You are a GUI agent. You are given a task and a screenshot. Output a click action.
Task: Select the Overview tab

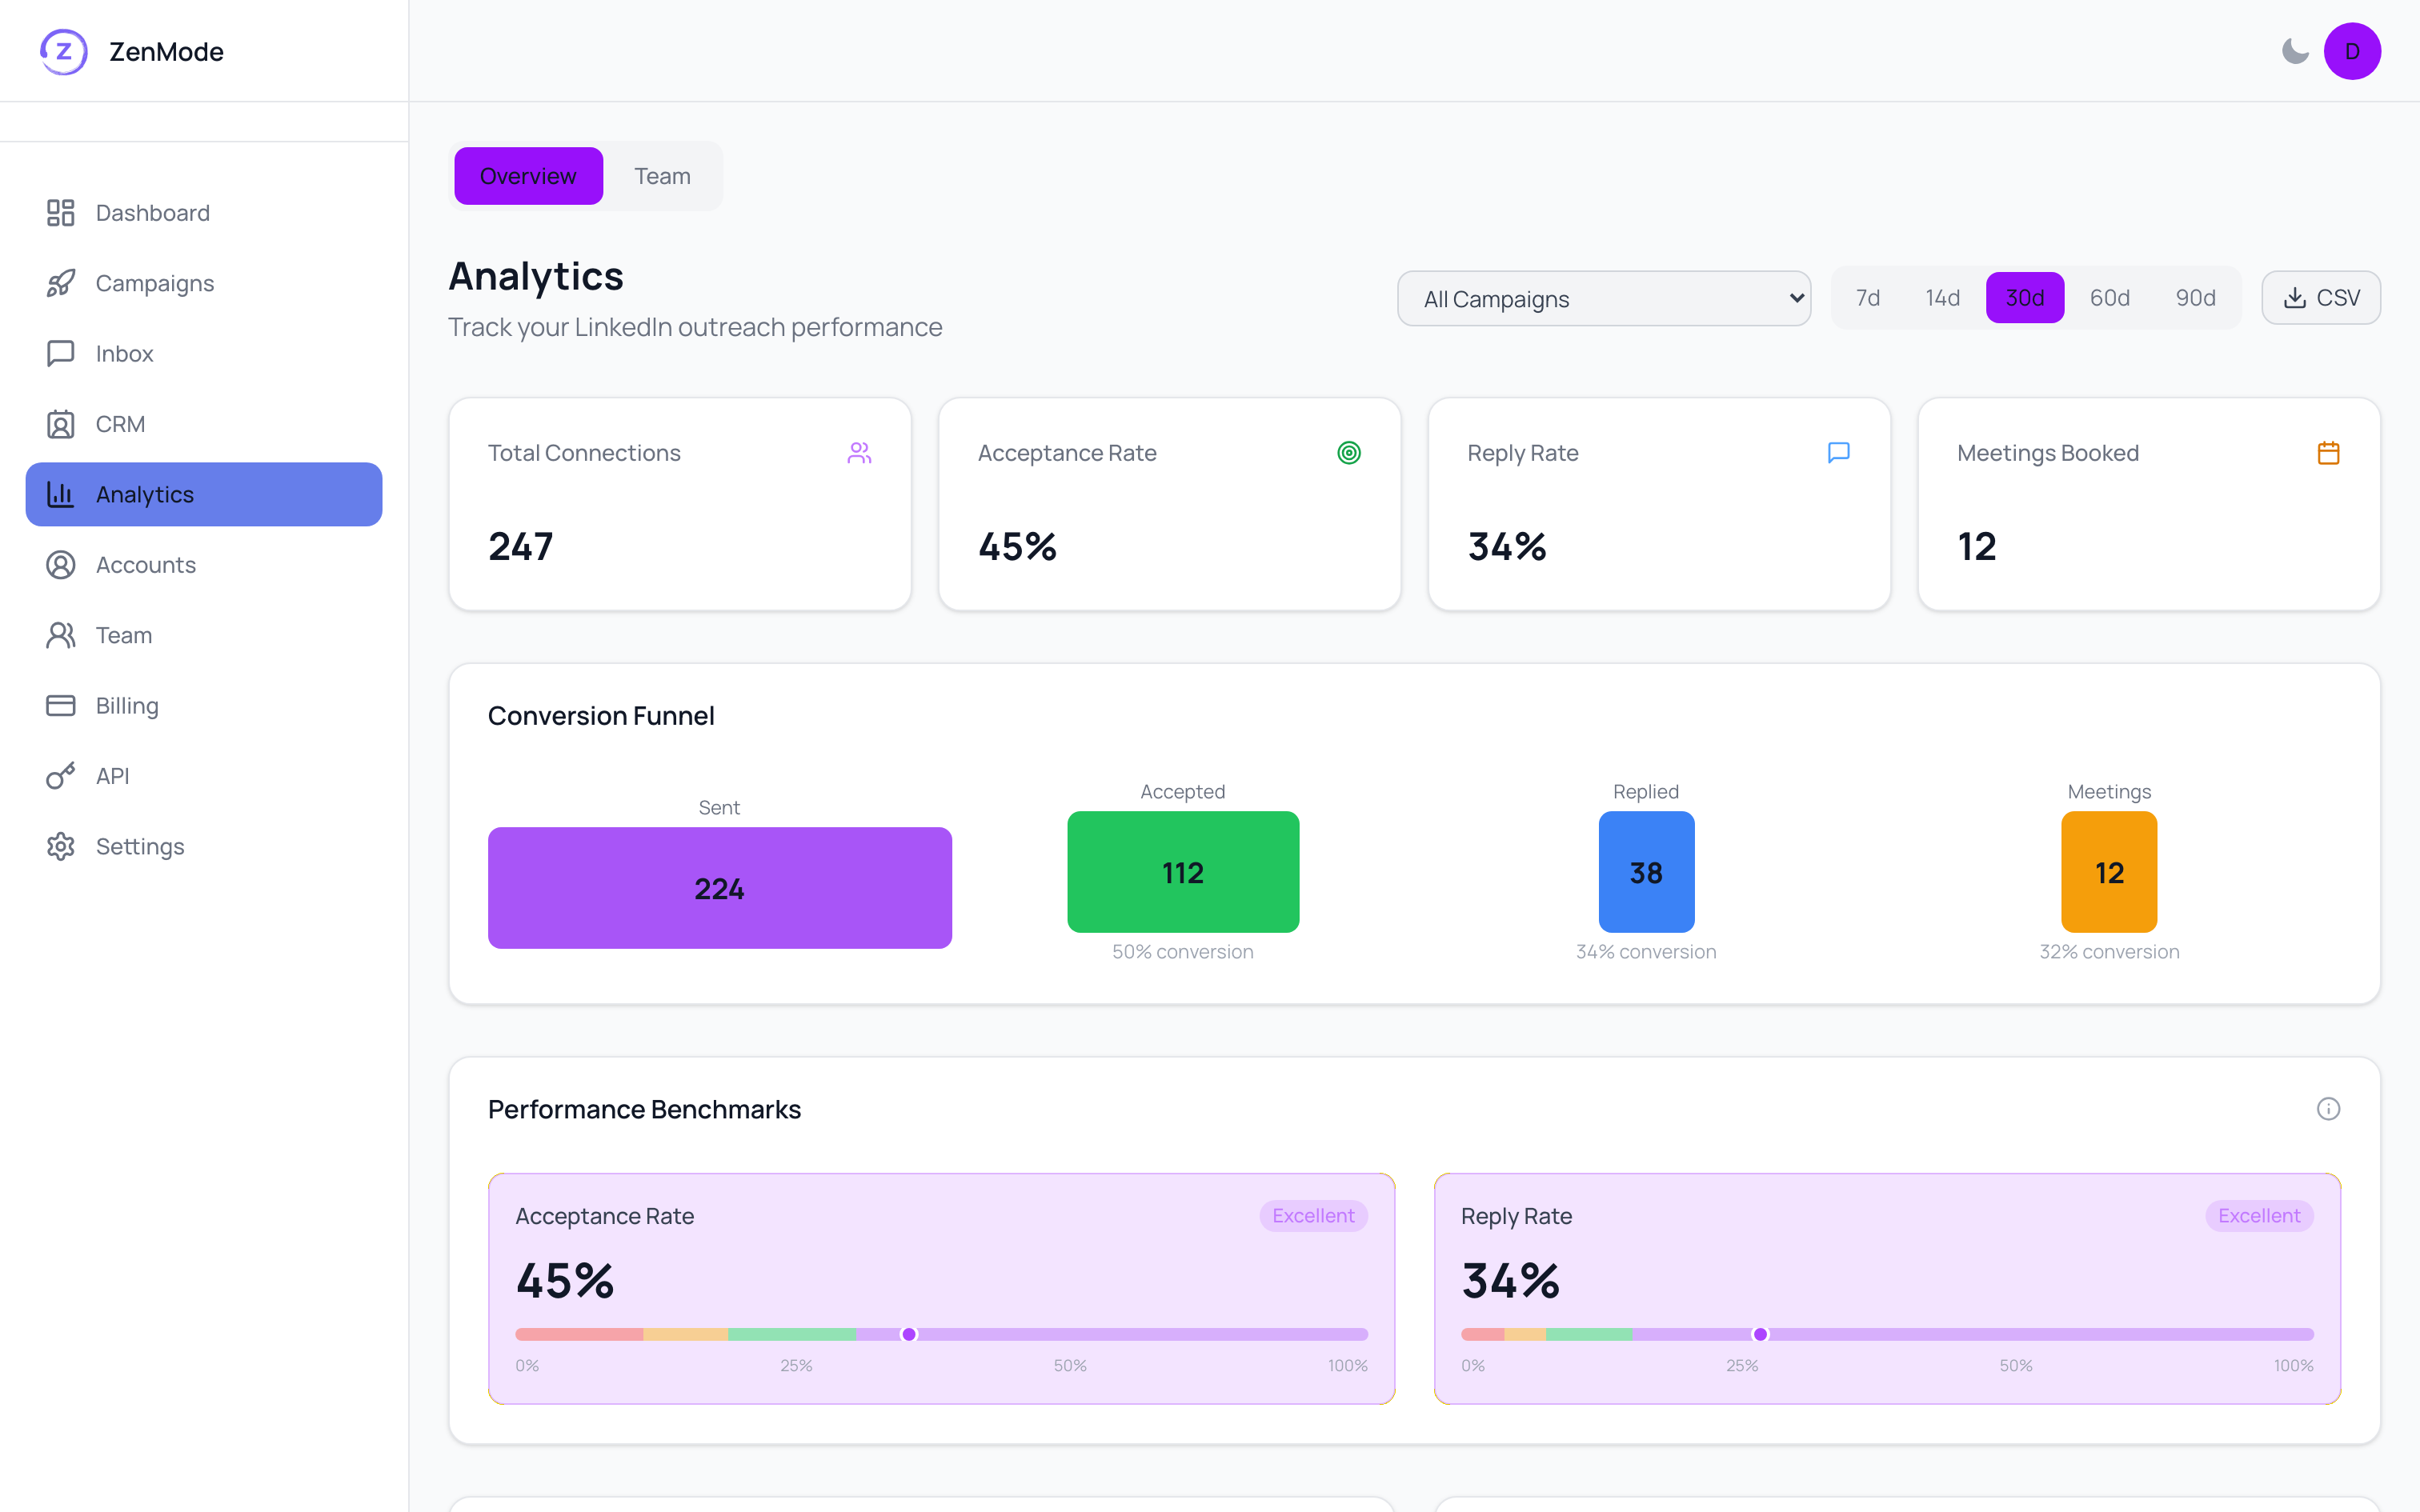coord(528,176)
